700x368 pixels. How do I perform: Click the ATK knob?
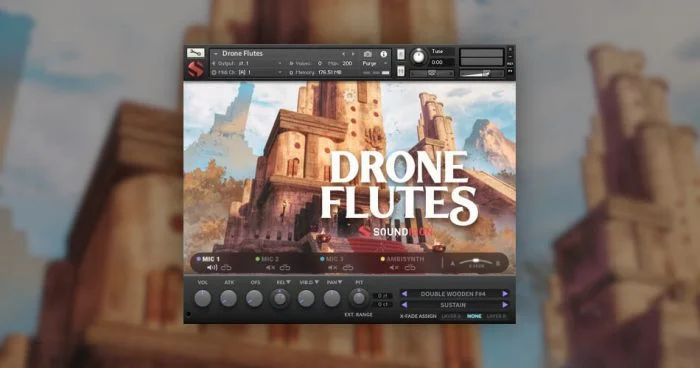pyautogui.click(x=229, y=298)
